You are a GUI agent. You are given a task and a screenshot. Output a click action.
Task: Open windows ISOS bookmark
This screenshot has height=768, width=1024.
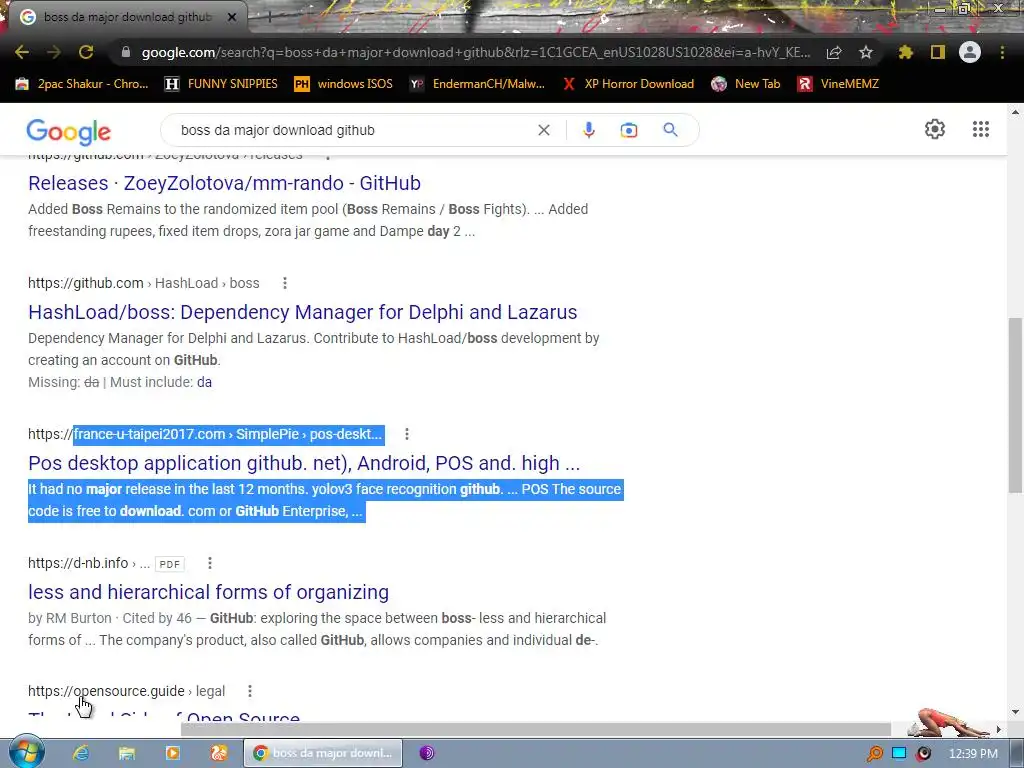tap(344, 84)
